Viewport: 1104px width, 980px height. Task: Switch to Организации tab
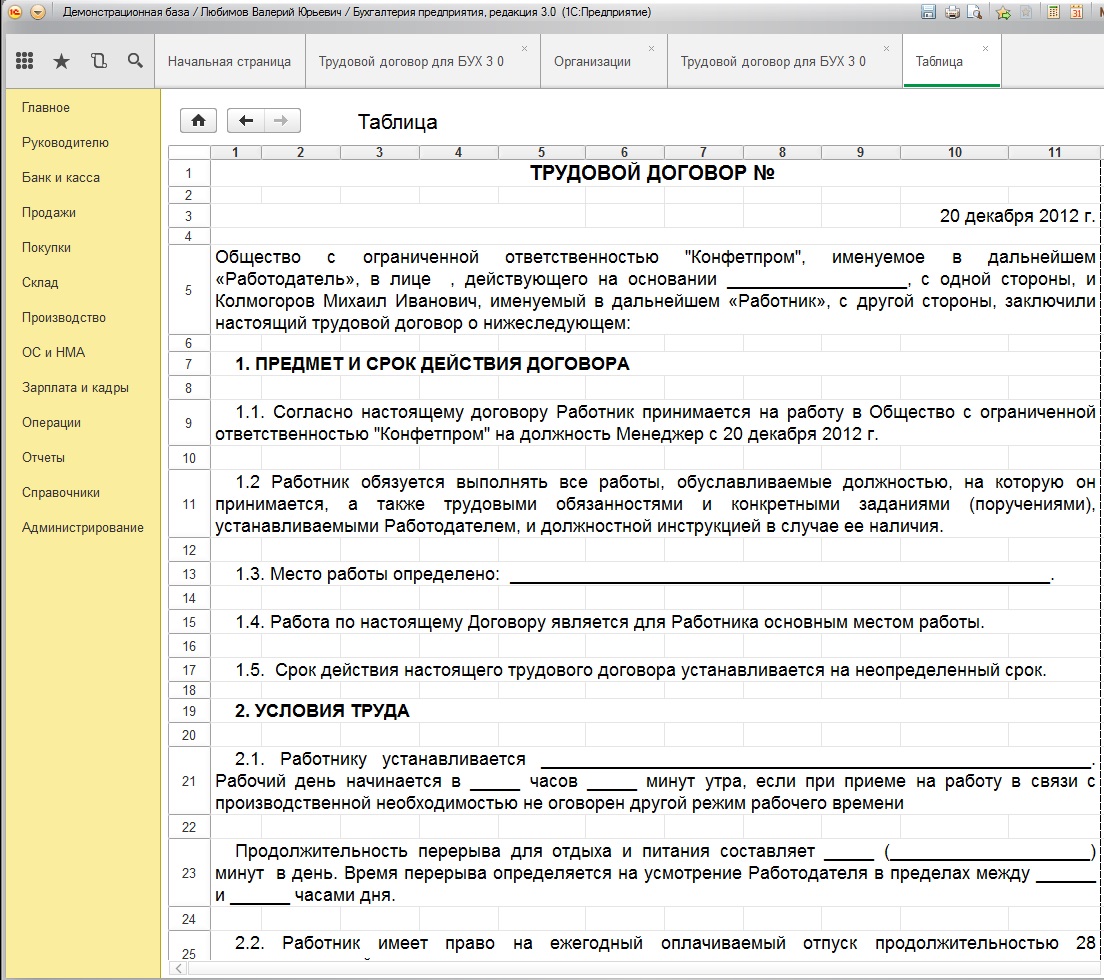[592, 61]
